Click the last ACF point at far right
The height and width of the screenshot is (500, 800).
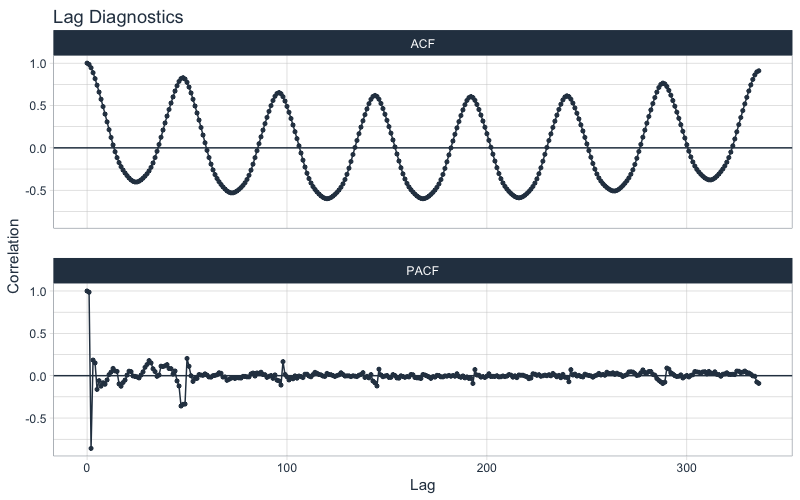[759, 71]
